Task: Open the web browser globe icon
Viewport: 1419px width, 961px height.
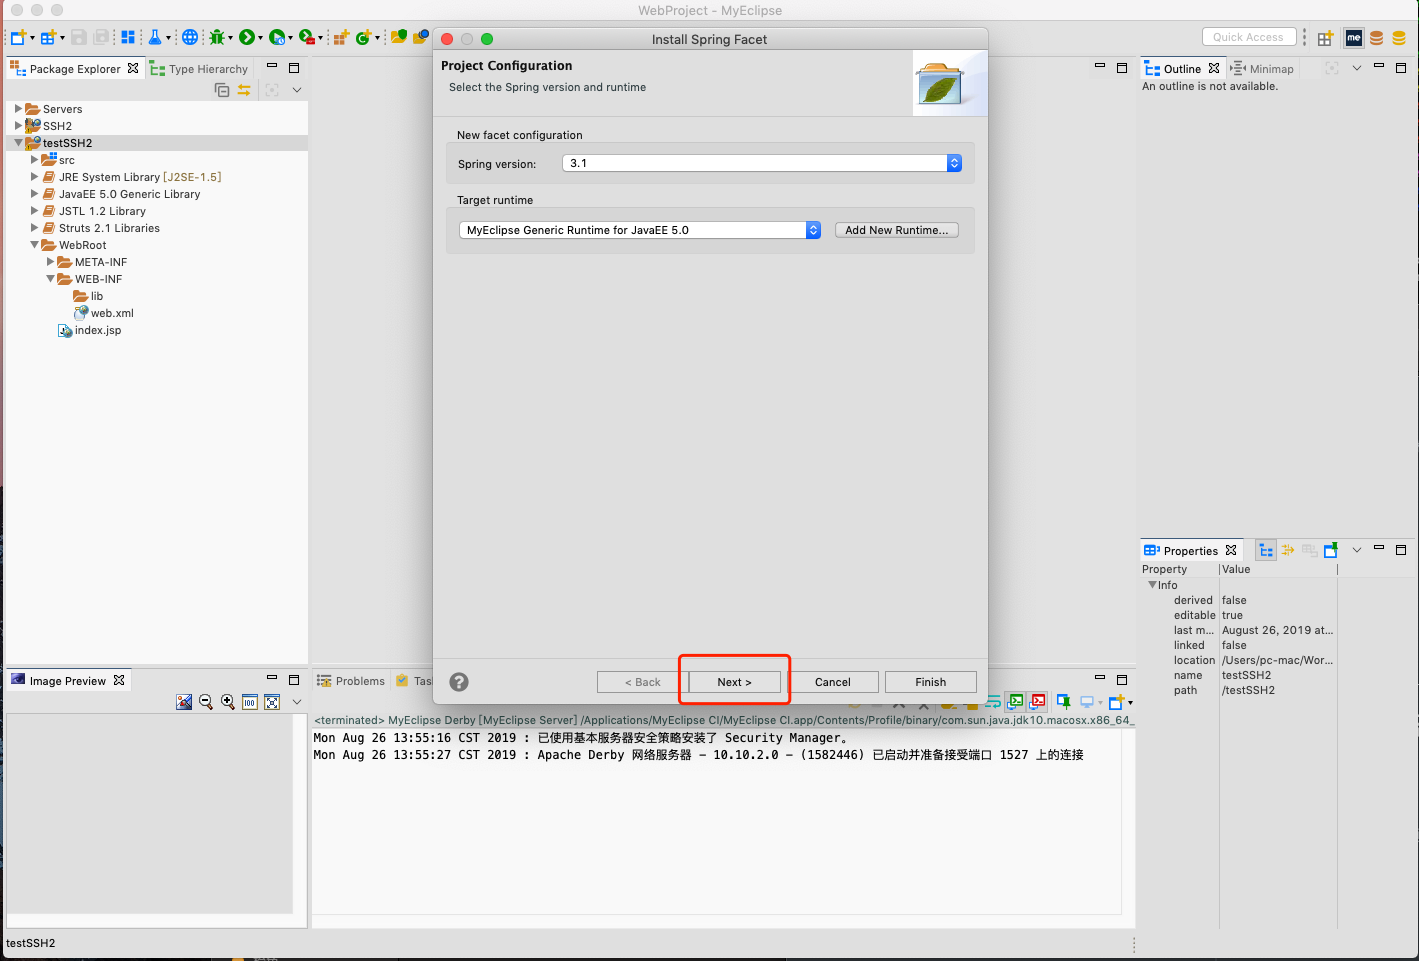Action: (189, 37)
